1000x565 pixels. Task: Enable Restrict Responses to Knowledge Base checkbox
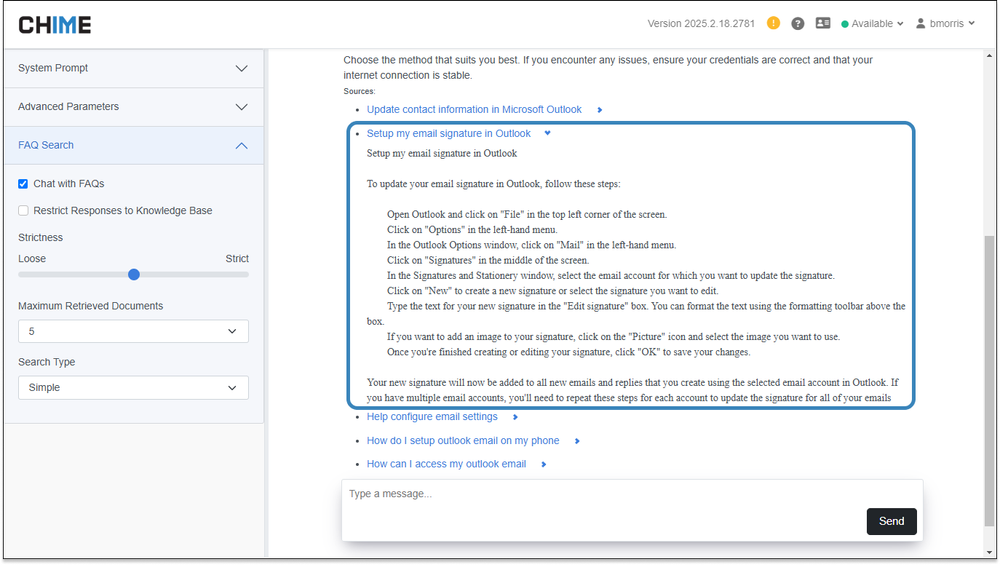tap(23, 210)
